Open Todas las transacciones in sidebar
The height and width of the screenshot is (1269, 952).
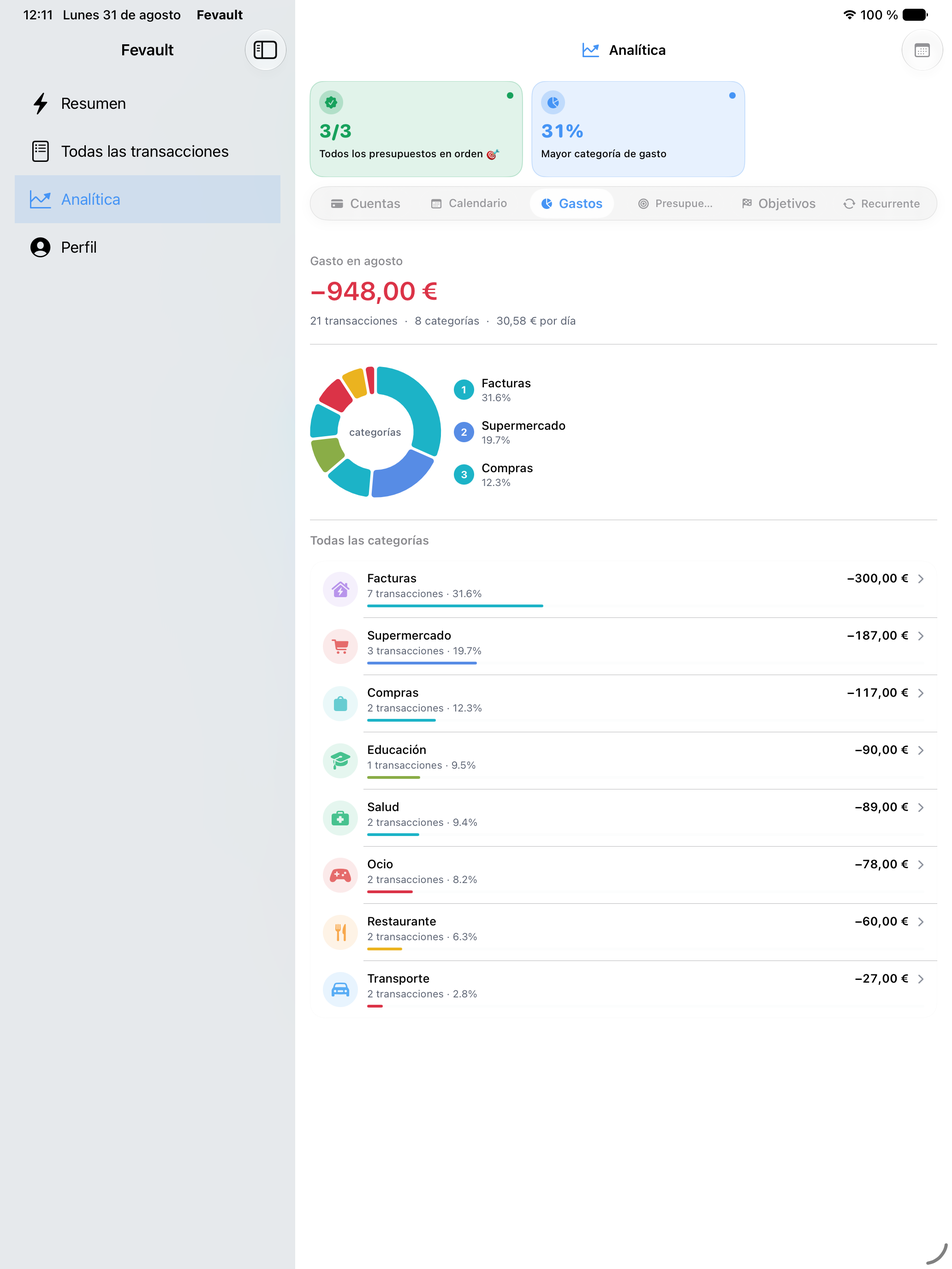coord(147,151)
